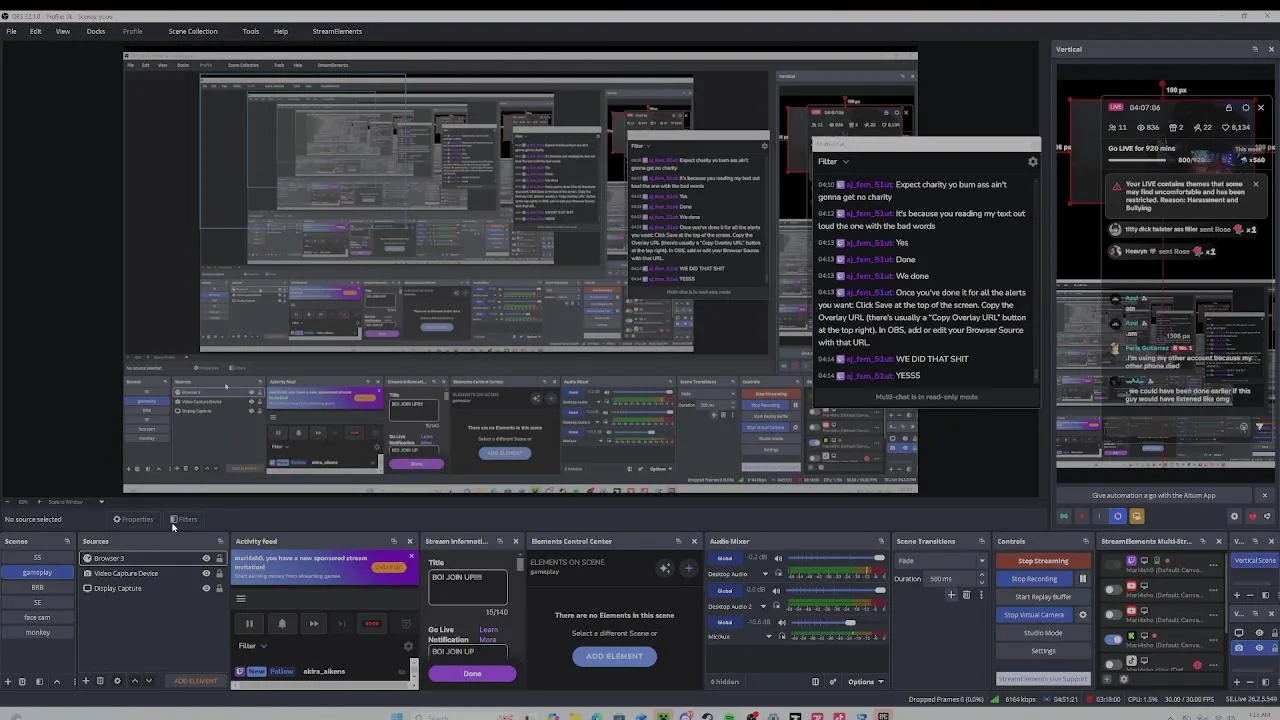Viewport: 1280px width, 720px height.
Task: Click ADD ELEMENT in Elements Control Center
Action: 614,656
